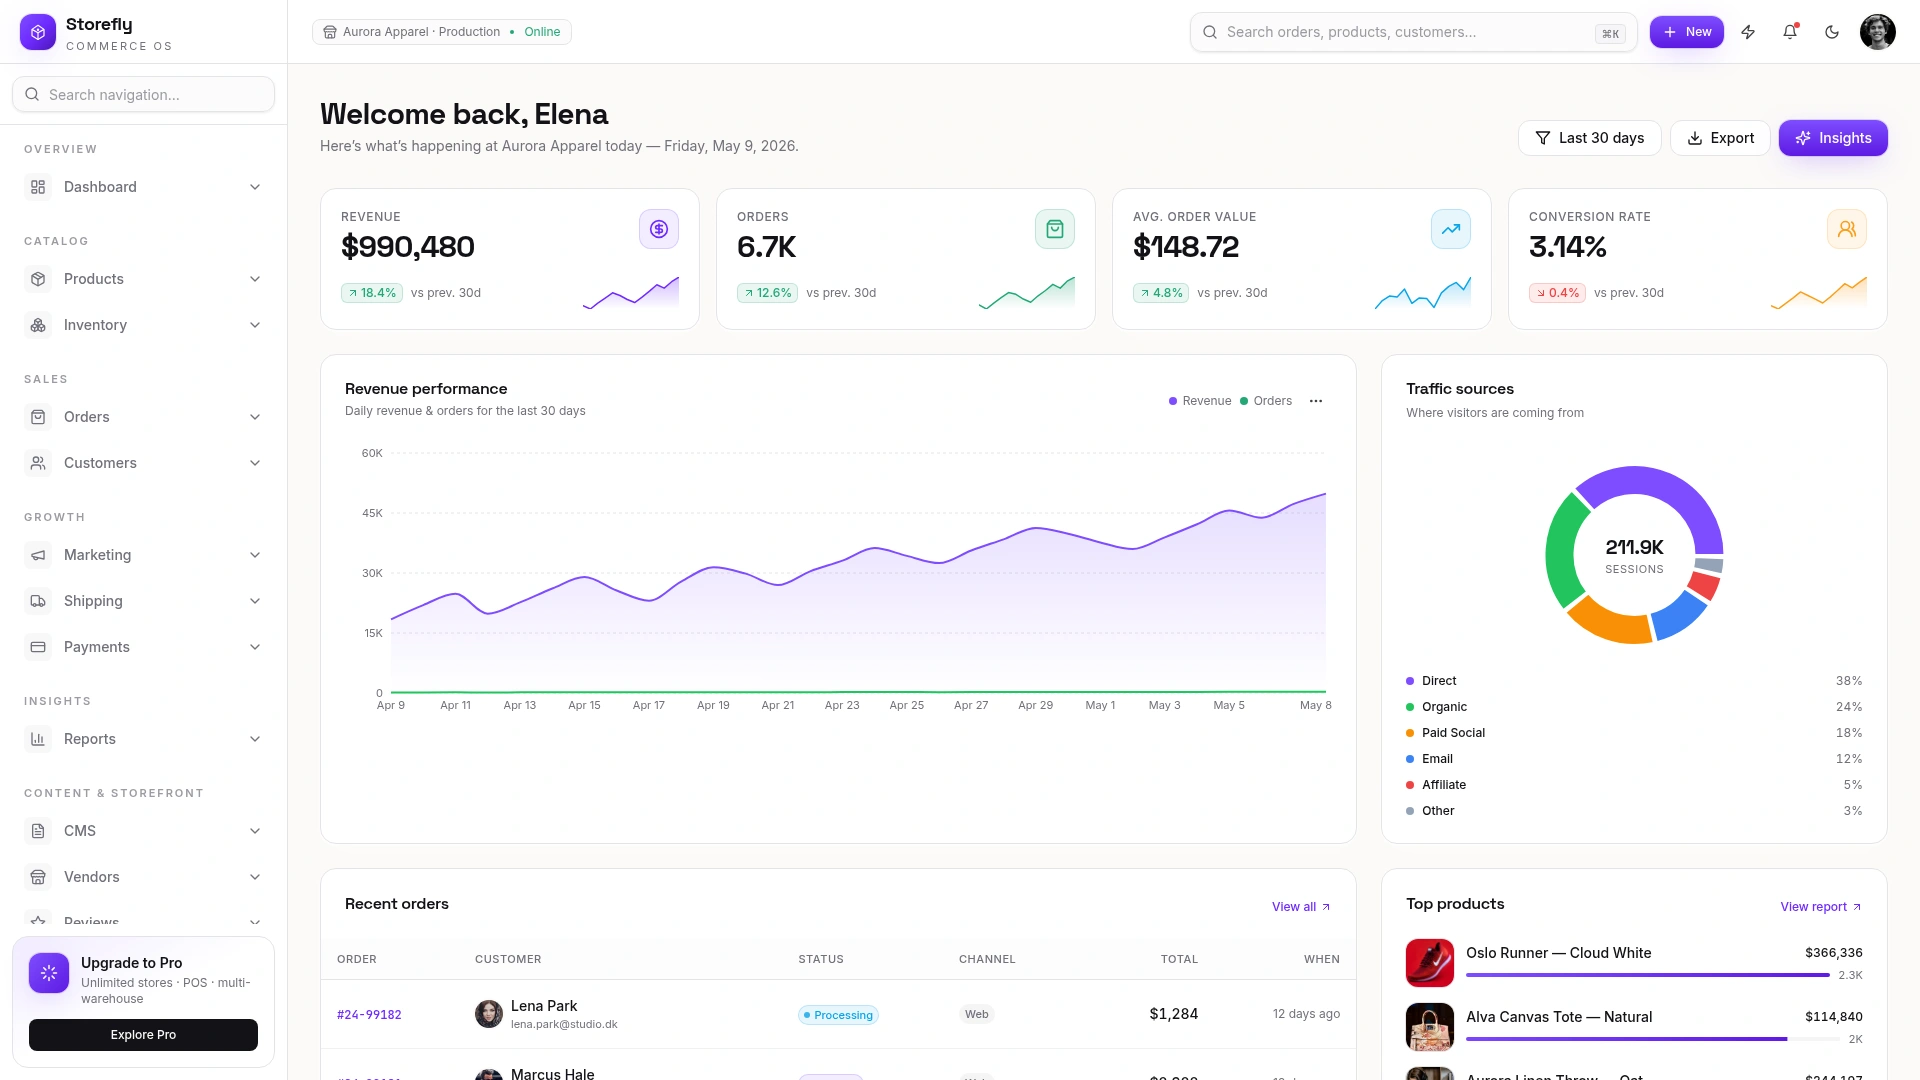Open order #24-99182 link

pyautogui.click(x=369, y=1015)
